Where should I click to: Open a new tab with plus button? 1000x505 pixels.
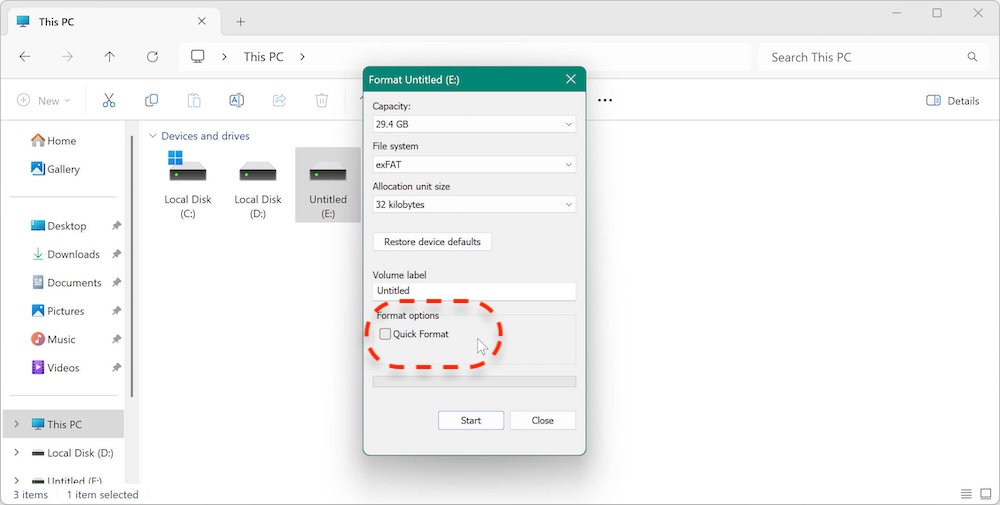click(x=240, y=21)
